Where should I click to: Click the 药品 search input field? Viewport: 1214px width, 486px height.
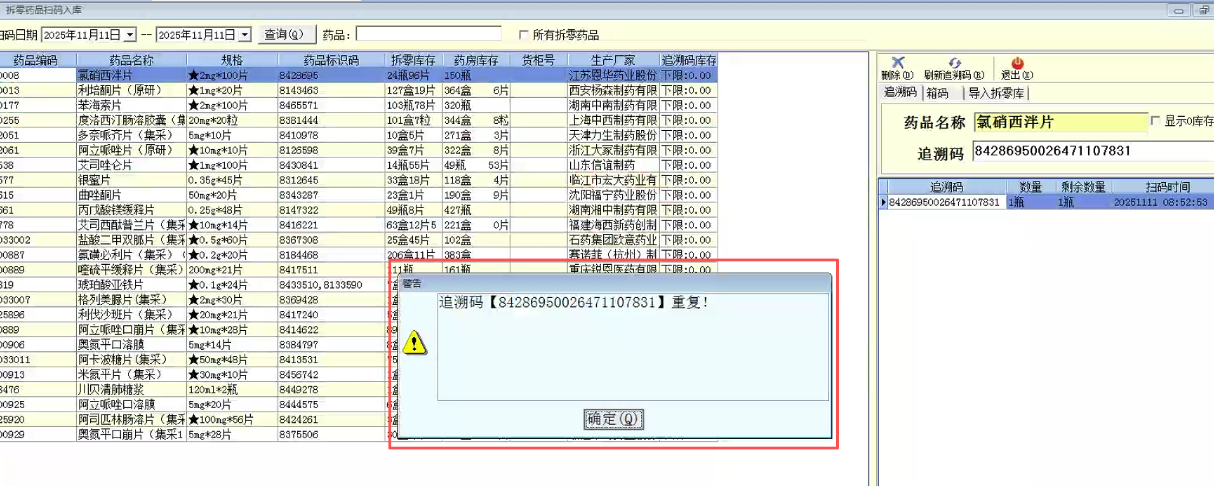[428, 35]
